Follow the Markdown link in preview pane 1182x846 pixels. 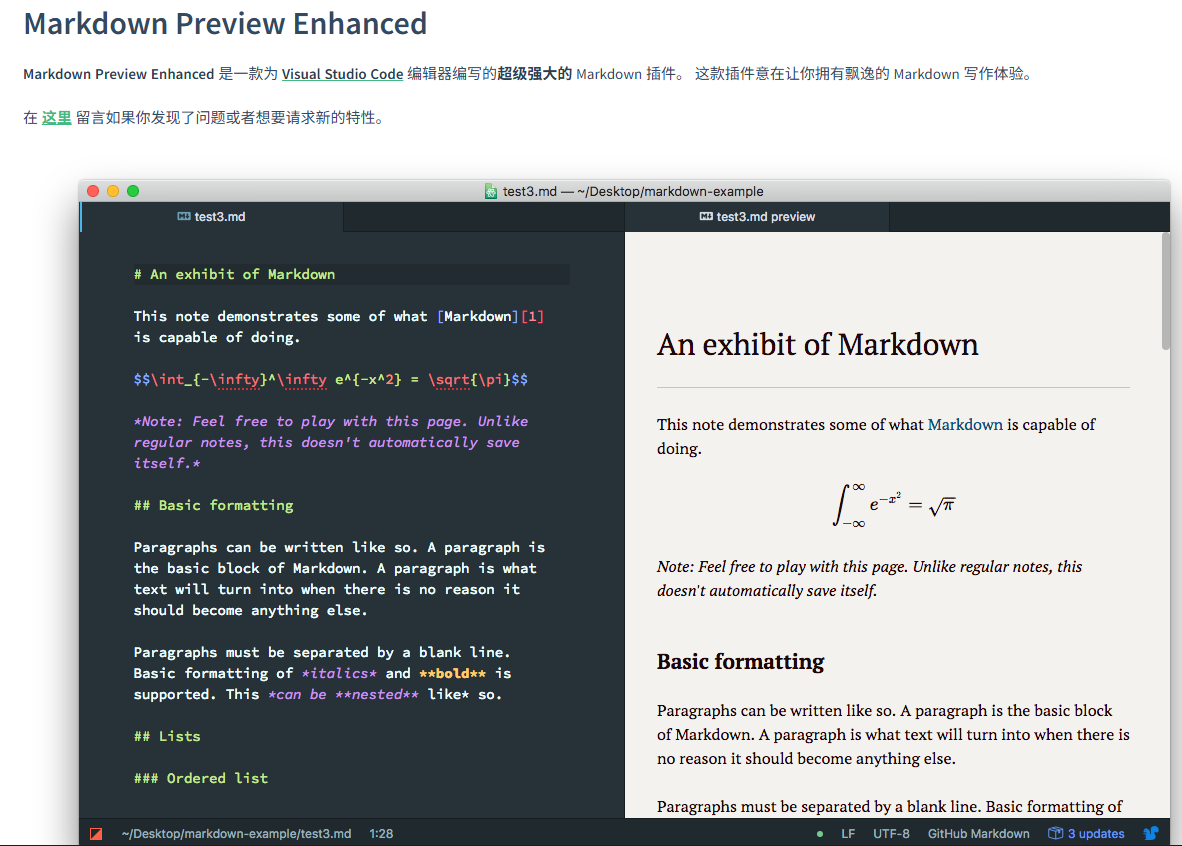tap(965, 425)
